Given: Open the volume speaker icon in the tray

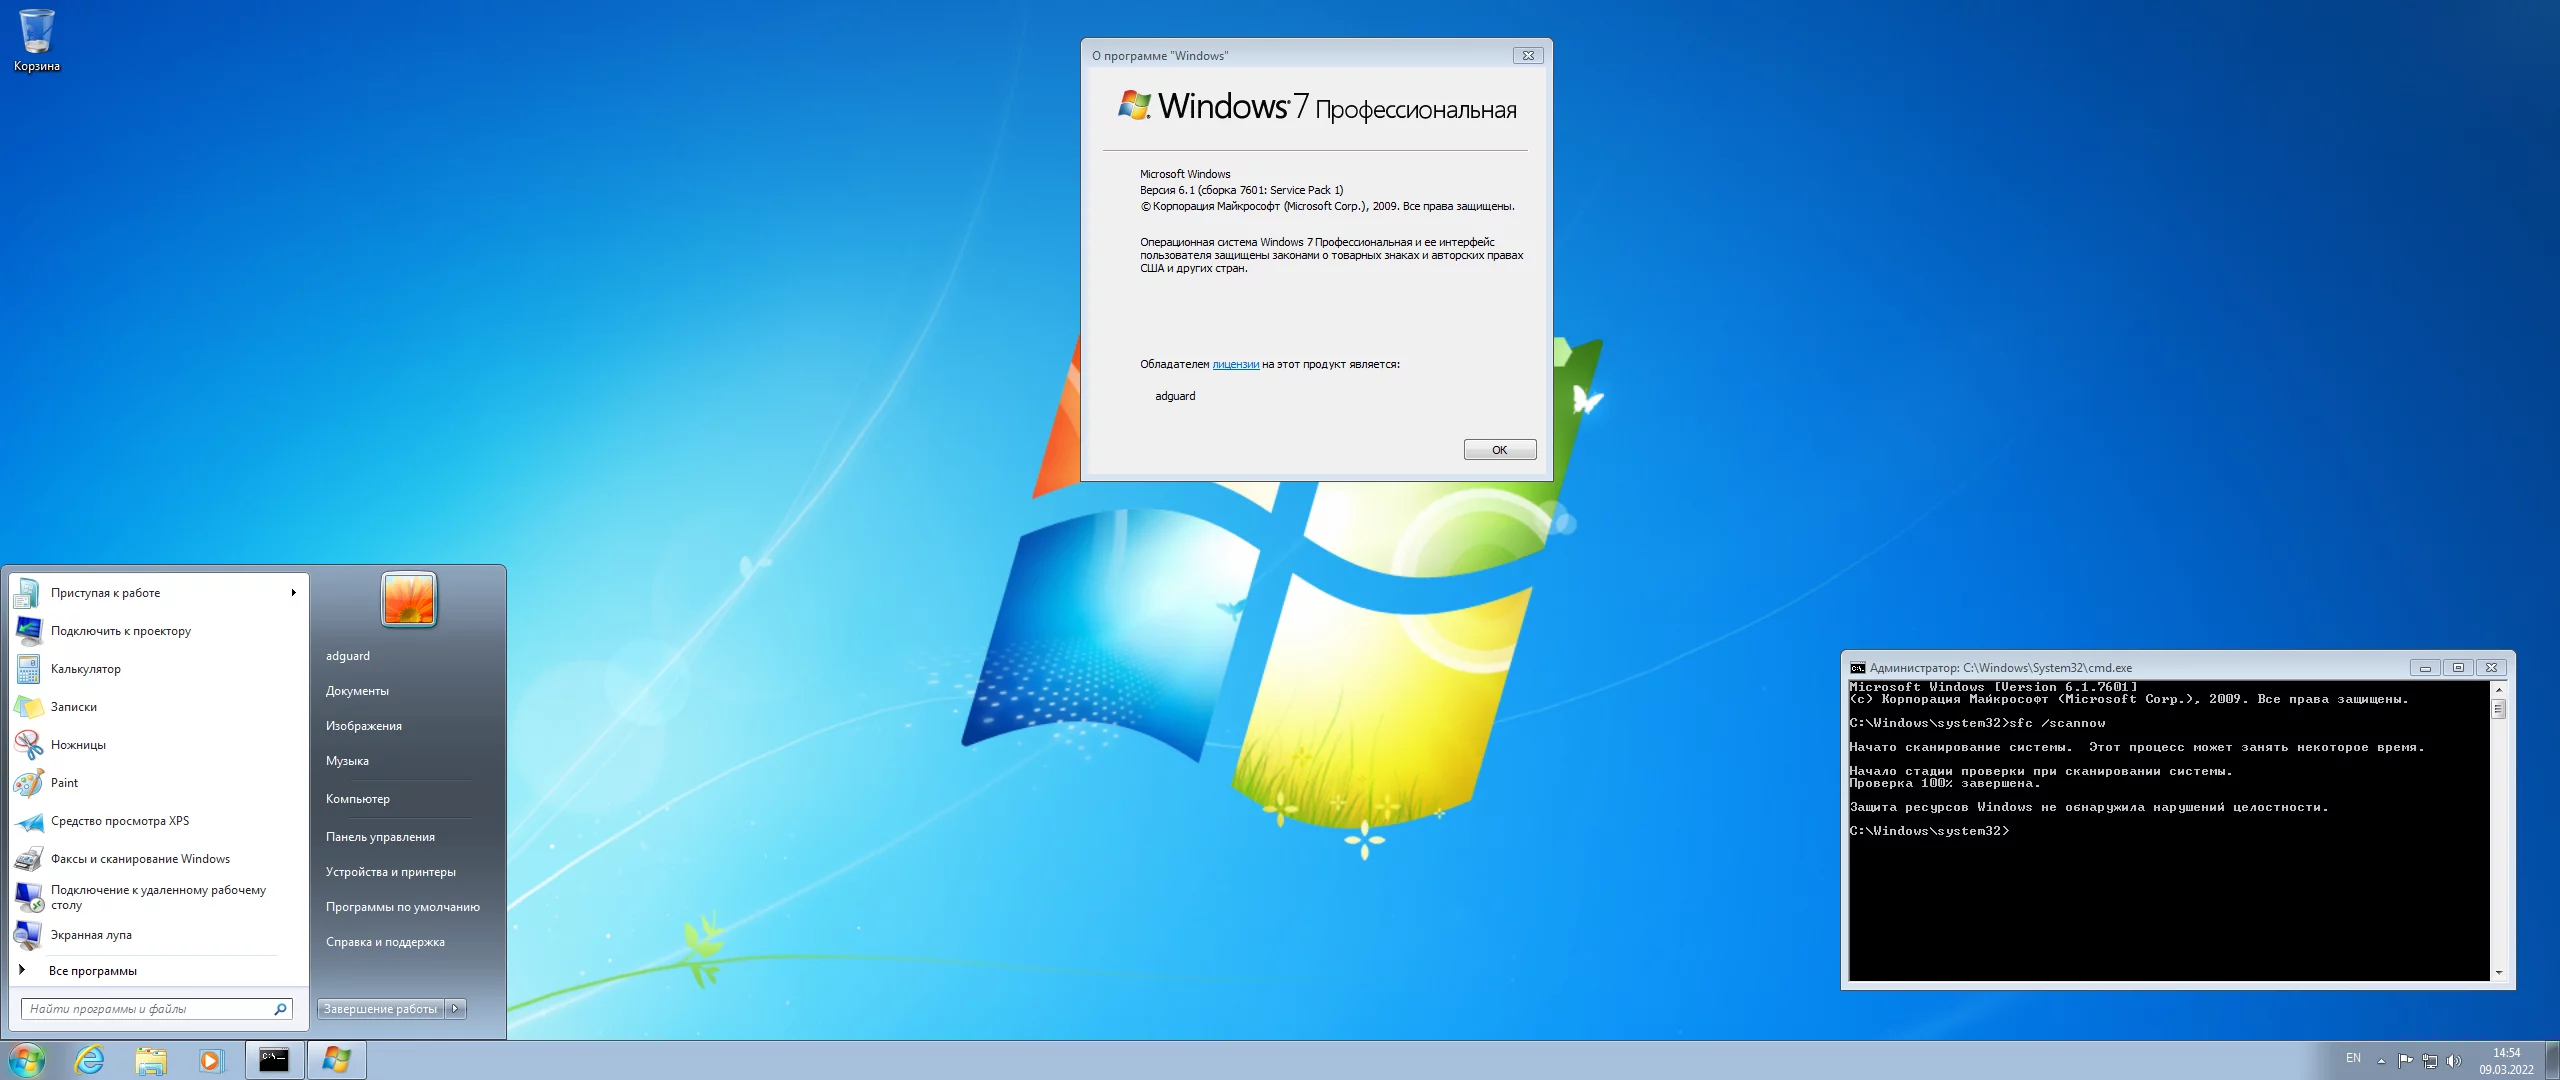Looking at the screenshot, I should [2452, 1061].
